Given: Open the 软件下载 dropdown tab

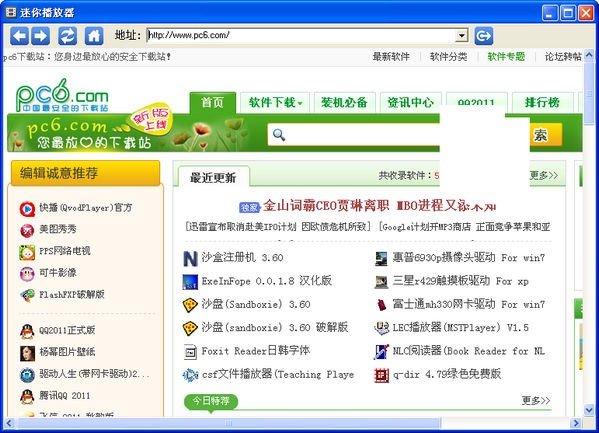Looking at the screenshot, I should [x=275, y=102].
